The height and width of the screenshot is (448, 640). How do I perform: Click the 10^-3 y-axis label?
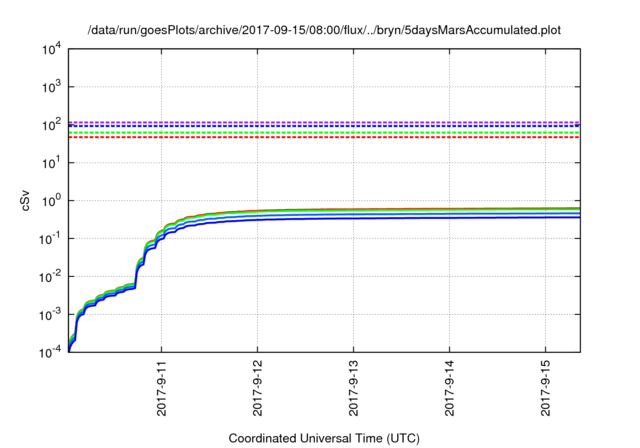(x=50, y=315)
